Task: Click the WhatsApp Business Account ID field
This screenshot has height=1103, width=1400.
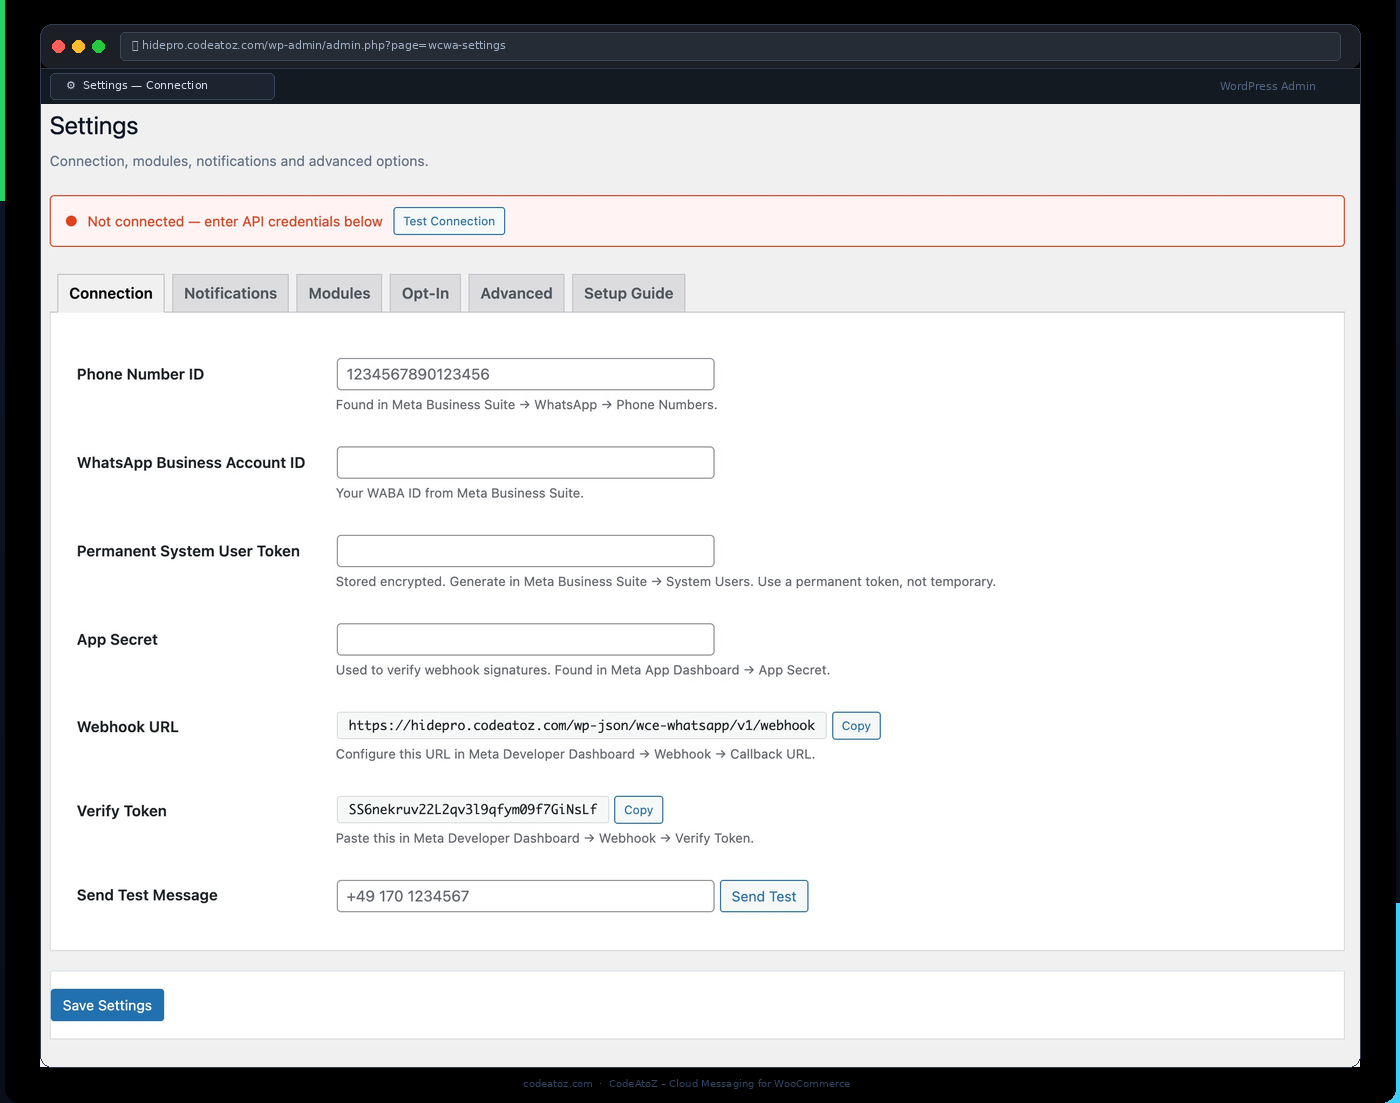Action: click(525, 462)
